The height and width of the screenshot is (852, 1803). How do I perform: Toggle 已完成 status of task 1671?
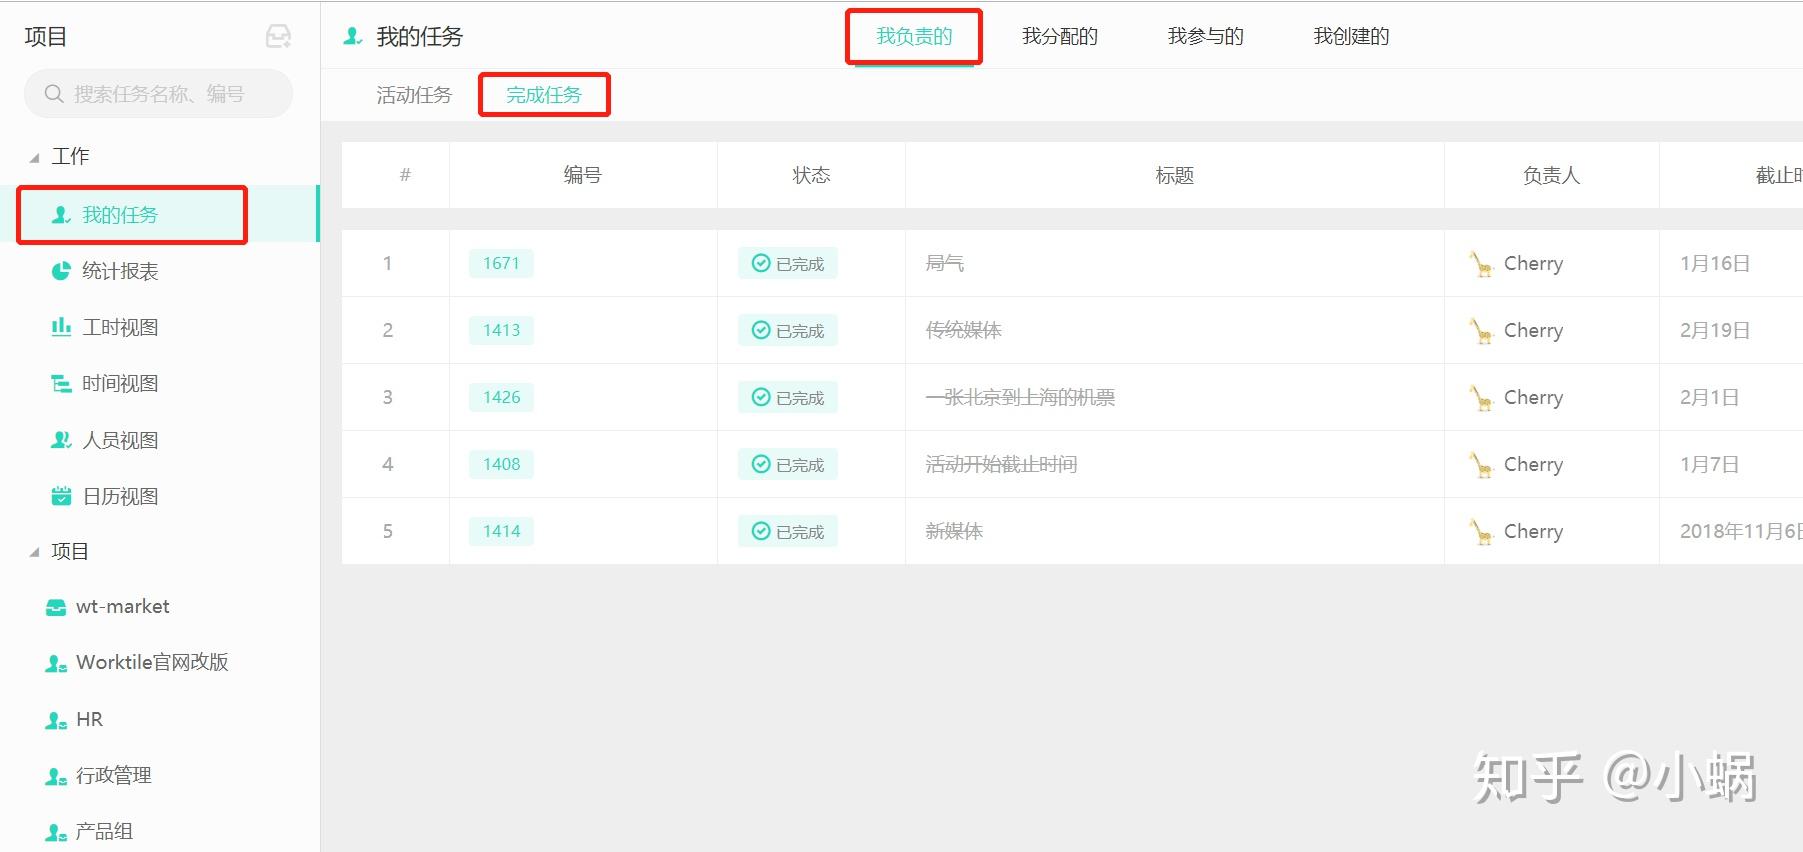(788, 263)
